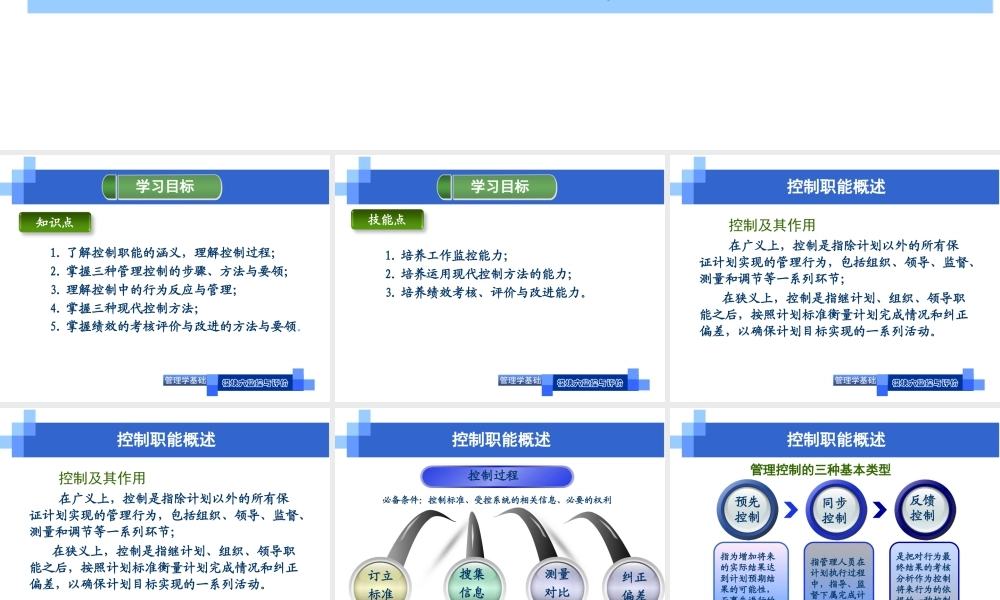Expand the arrow before 反馈控制
The width and height of the screenshot is (1000, 600).
pos(879,510)
